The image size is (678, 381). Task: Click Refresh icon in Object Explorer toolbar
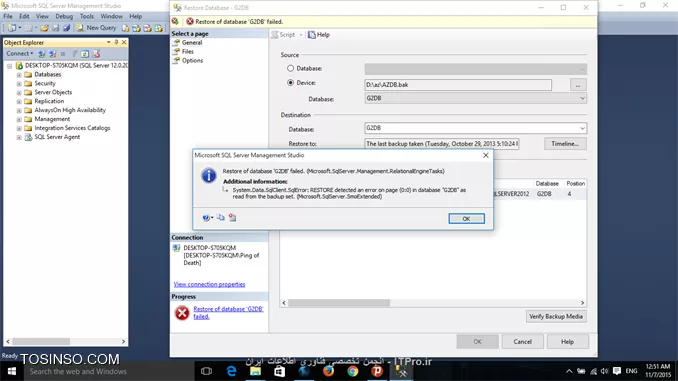pyautogui.click(x=85, y=54)
